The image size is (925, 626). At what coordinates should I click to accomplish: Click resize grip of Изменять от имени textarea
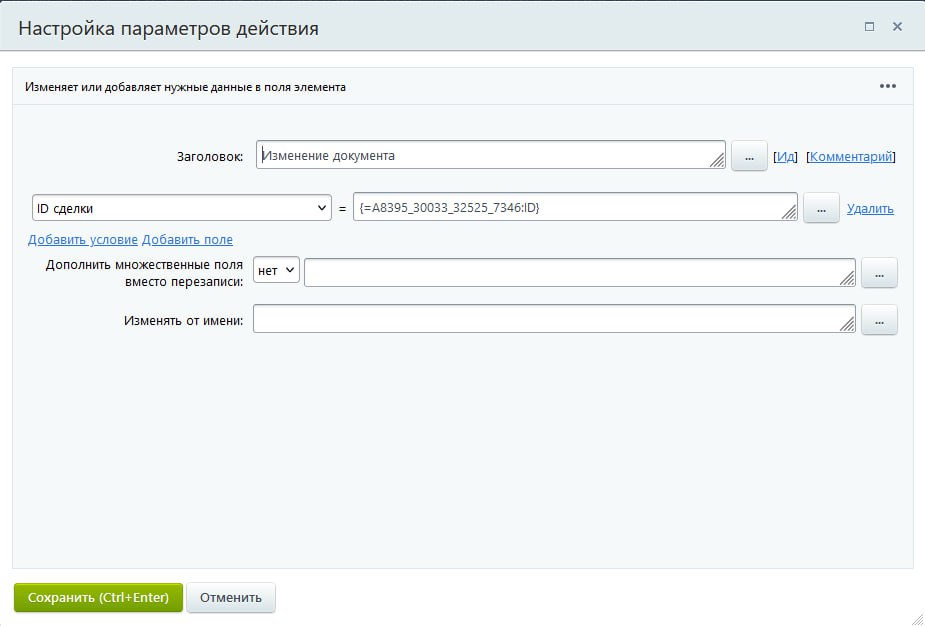(847, 324)
